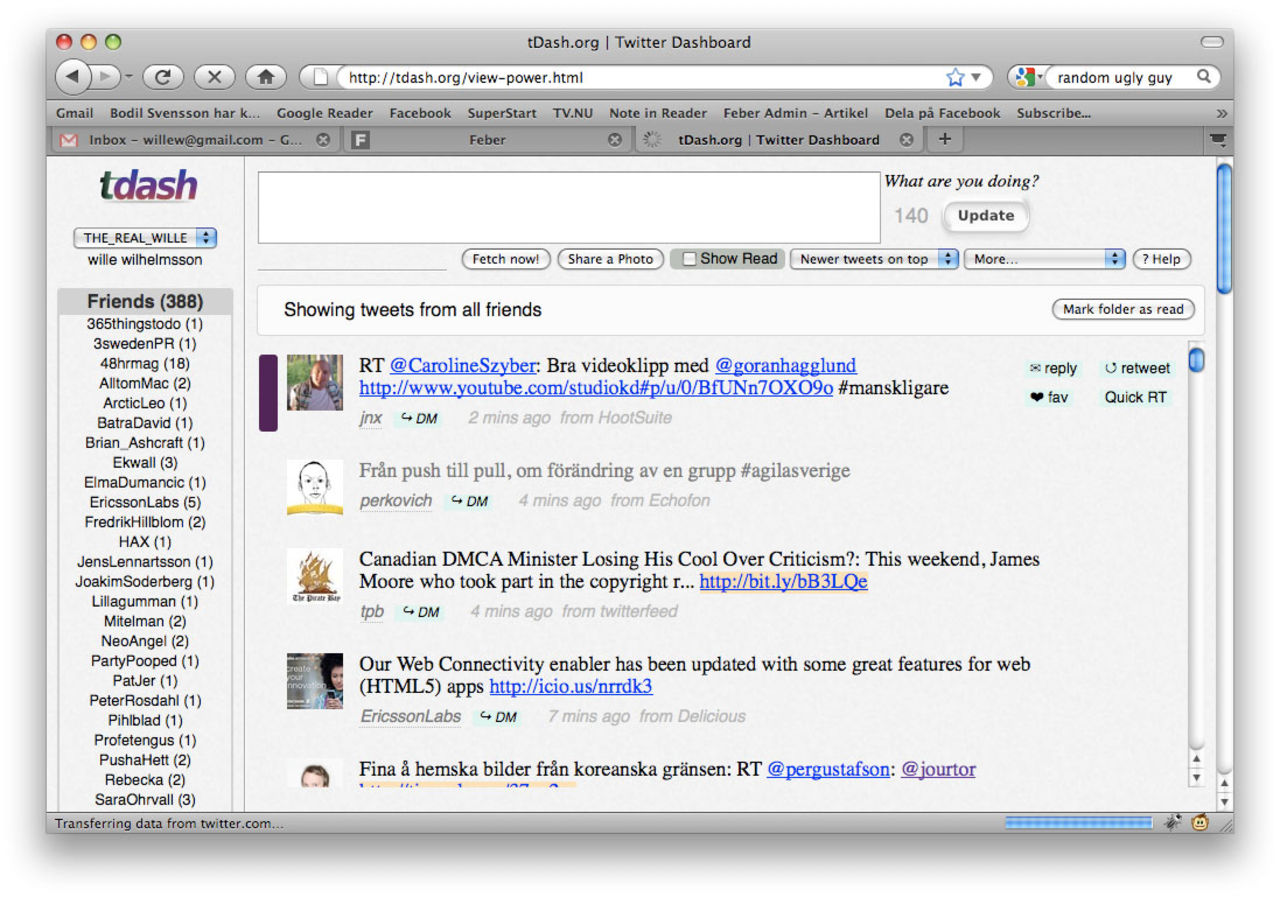Close the Feber tab

[615, 140]
